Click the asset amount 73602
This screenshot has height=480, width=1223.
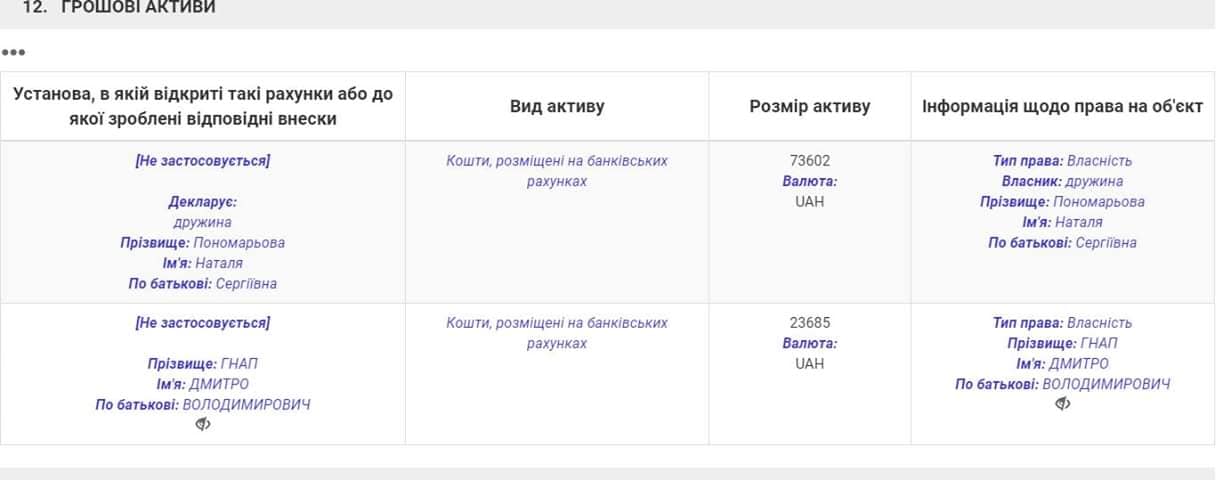(x=809, y=161)
